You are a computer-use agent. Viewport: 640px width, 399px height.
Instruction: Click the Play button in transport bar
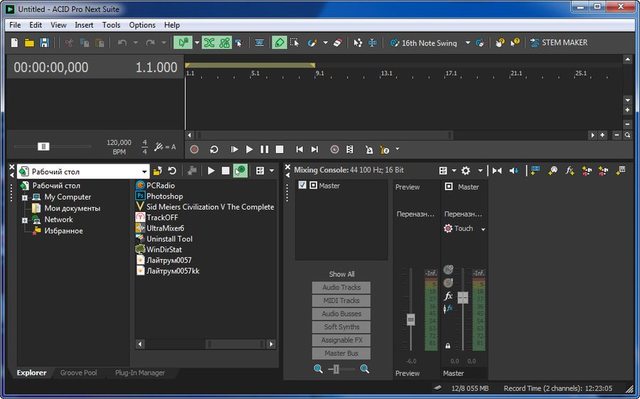pos(249,149)
